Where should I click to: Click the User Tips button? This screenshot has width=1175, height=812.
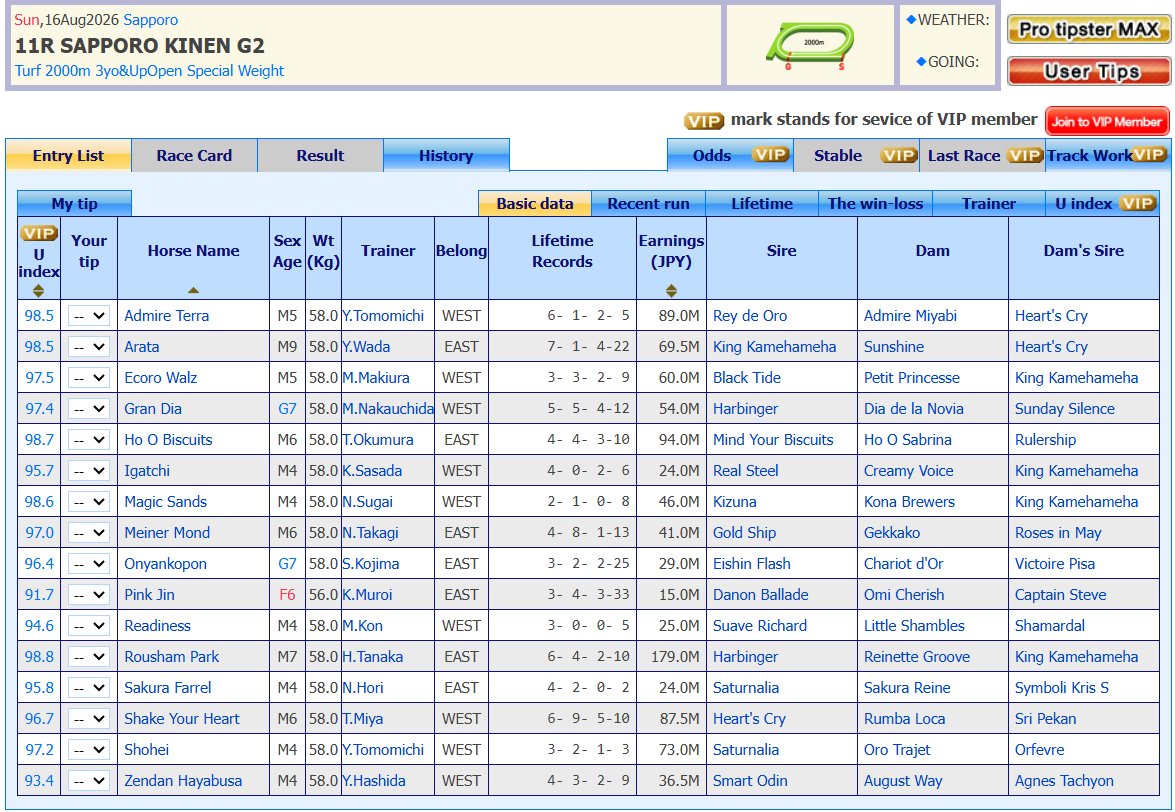pos(1089,71)
